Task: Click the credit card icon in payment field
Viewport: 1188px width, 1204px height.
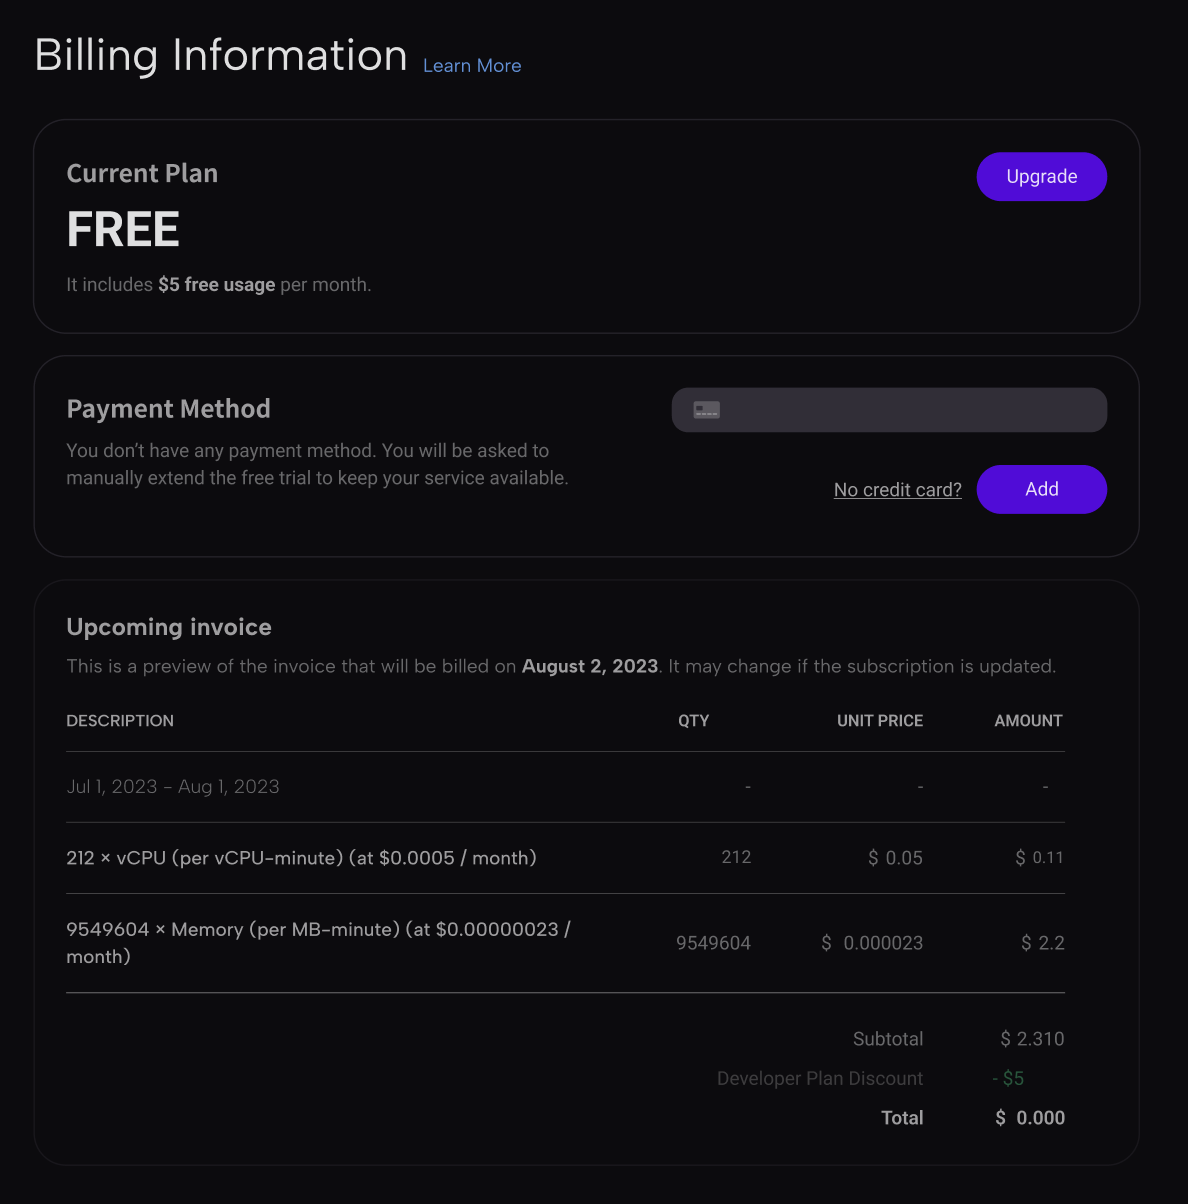Action: coord(707,410)
